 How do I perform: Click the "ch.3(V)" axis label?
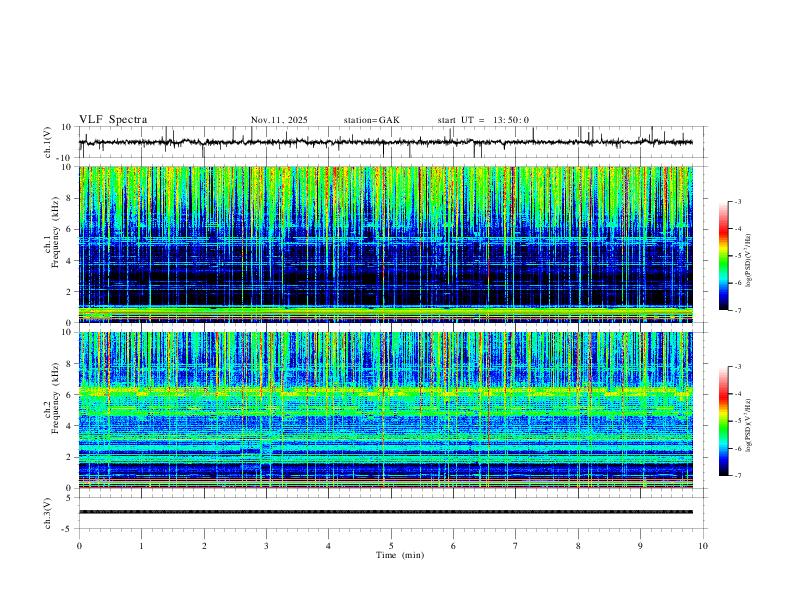(x=48, y=513)
